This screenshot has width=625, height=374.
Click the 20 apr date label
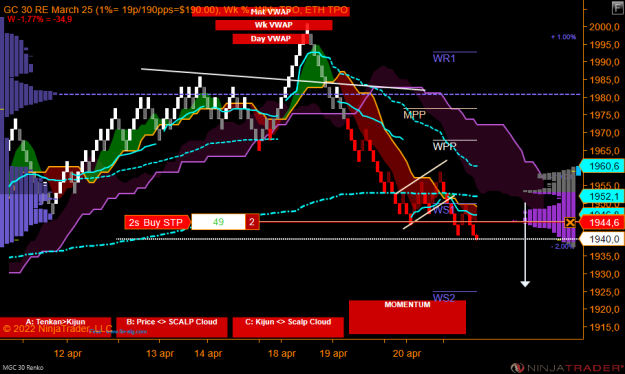[407, 354]
